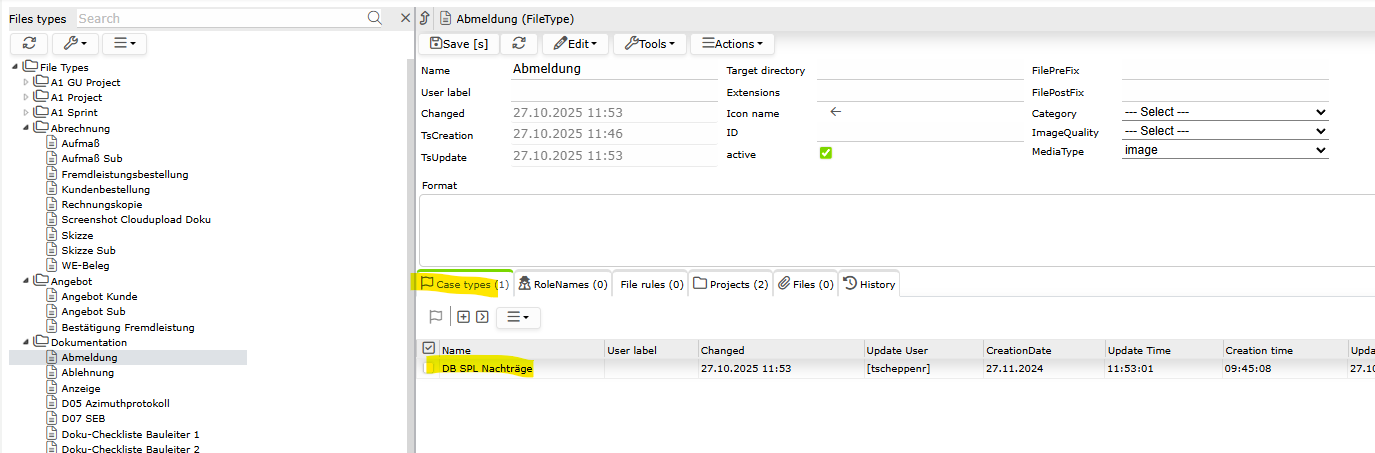Select the WE-Beleg file type

85,265
